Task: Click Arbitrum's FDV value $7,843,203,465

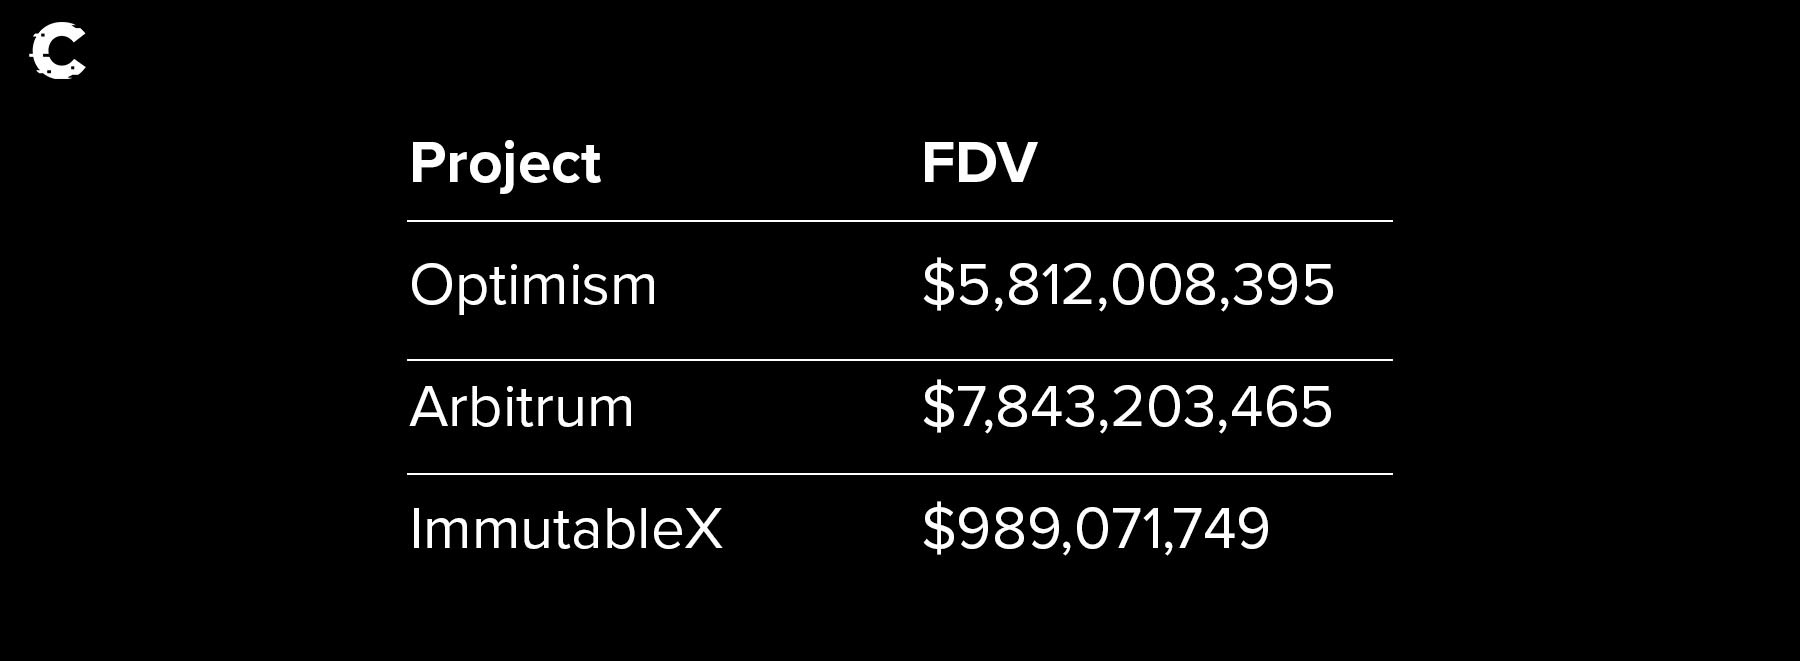Action: coord(1126,407)
